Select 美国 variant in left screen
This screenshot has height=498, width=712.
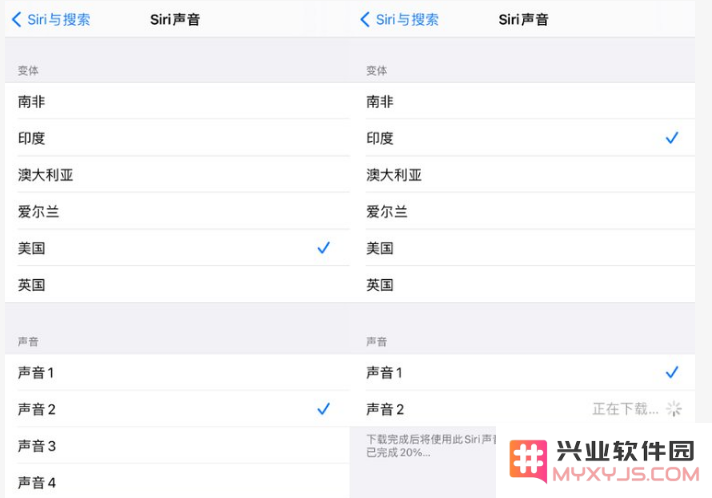pos(177,248)
